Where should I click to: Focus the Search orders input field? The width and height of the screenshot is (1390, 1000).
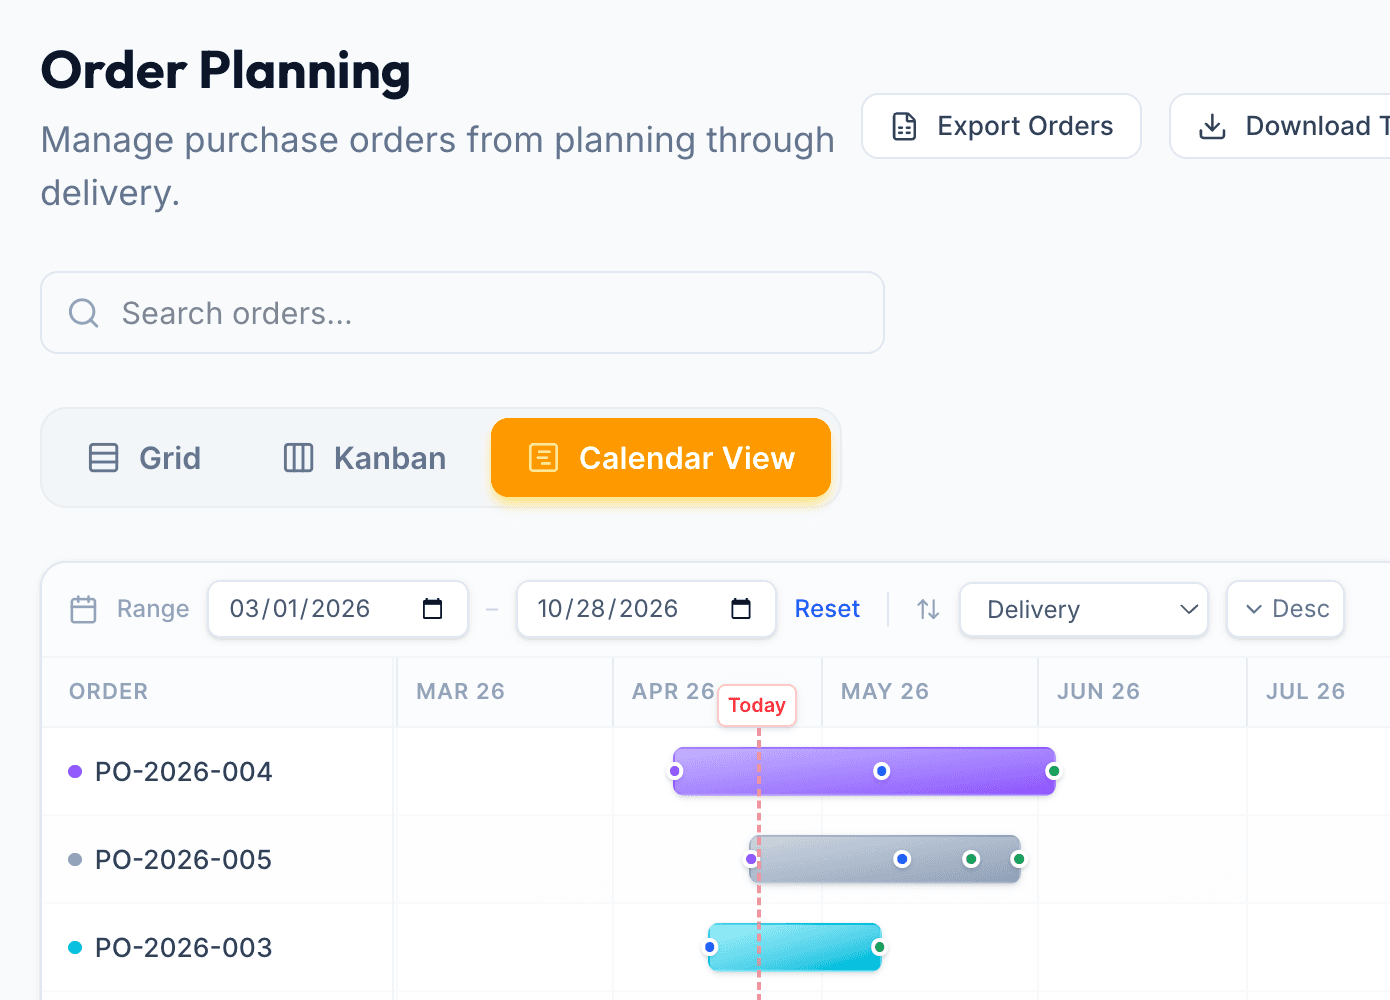(x=462, y=313)
